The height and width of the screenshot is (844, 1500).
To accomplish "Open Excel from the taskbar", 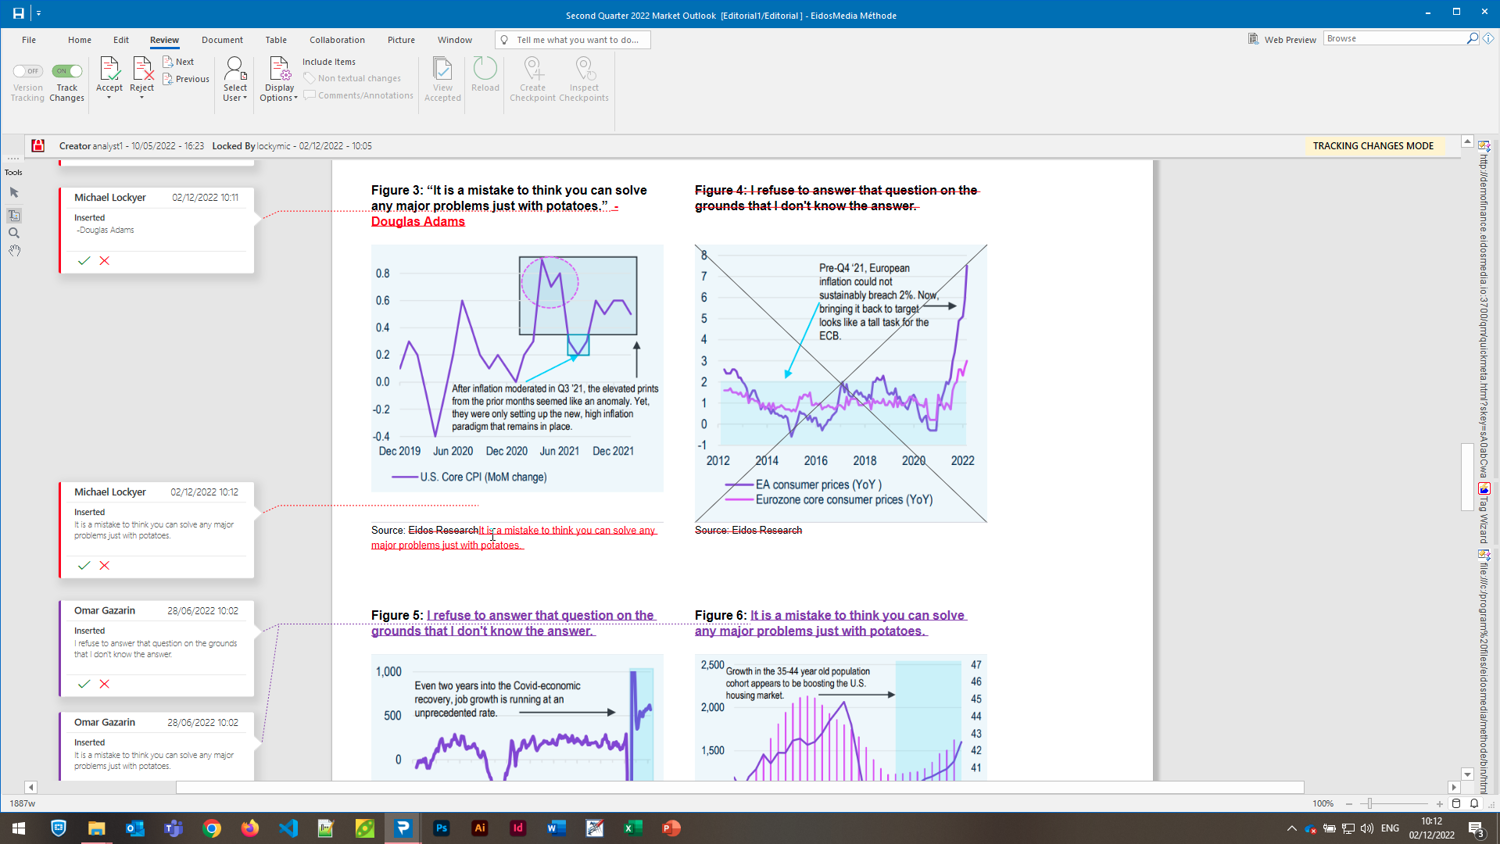I will tap(633, 828).
